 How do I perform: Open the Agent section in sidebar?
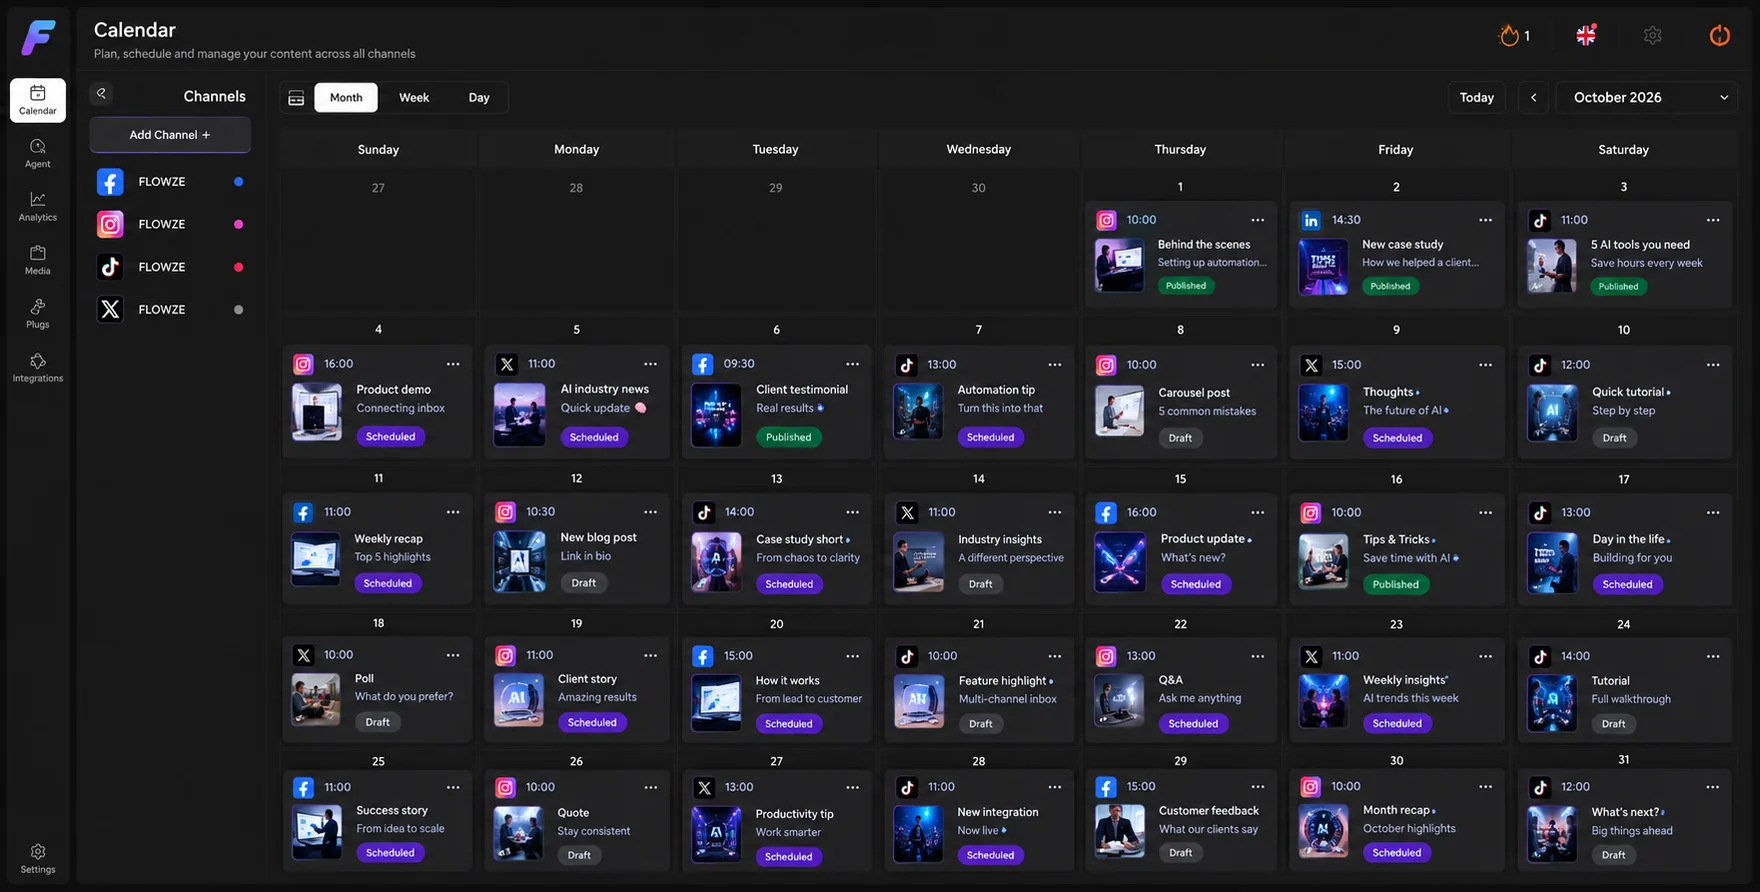[x=38, y=153]
